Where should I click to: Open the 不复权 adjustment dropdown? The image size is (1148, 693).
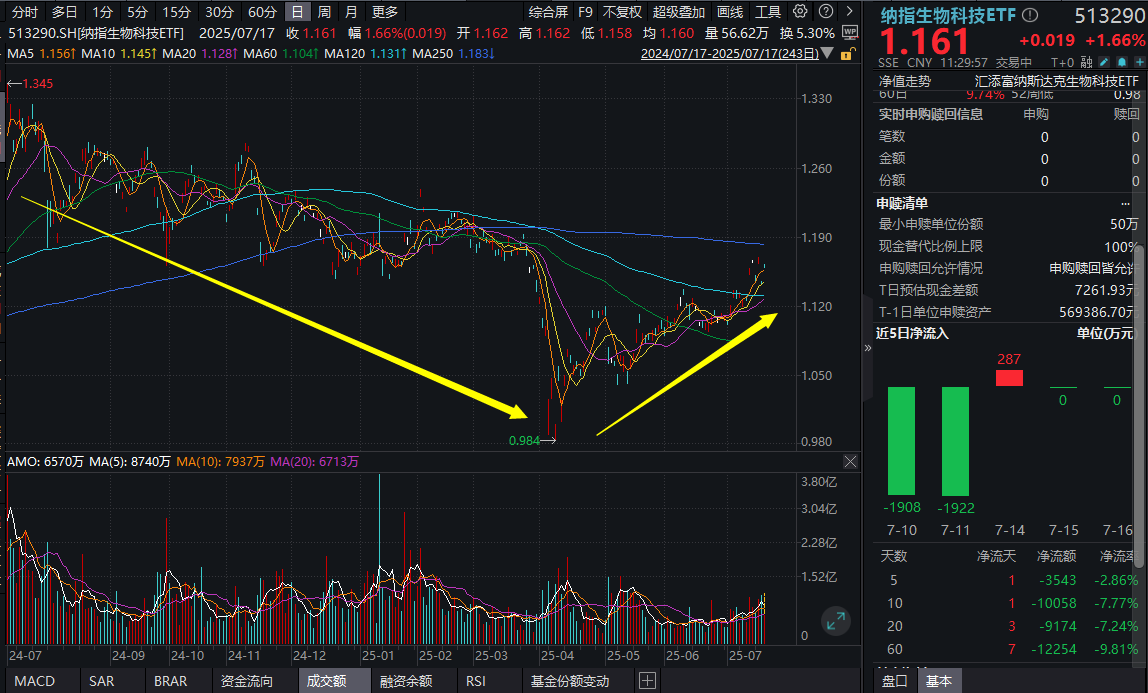[621, 12]
